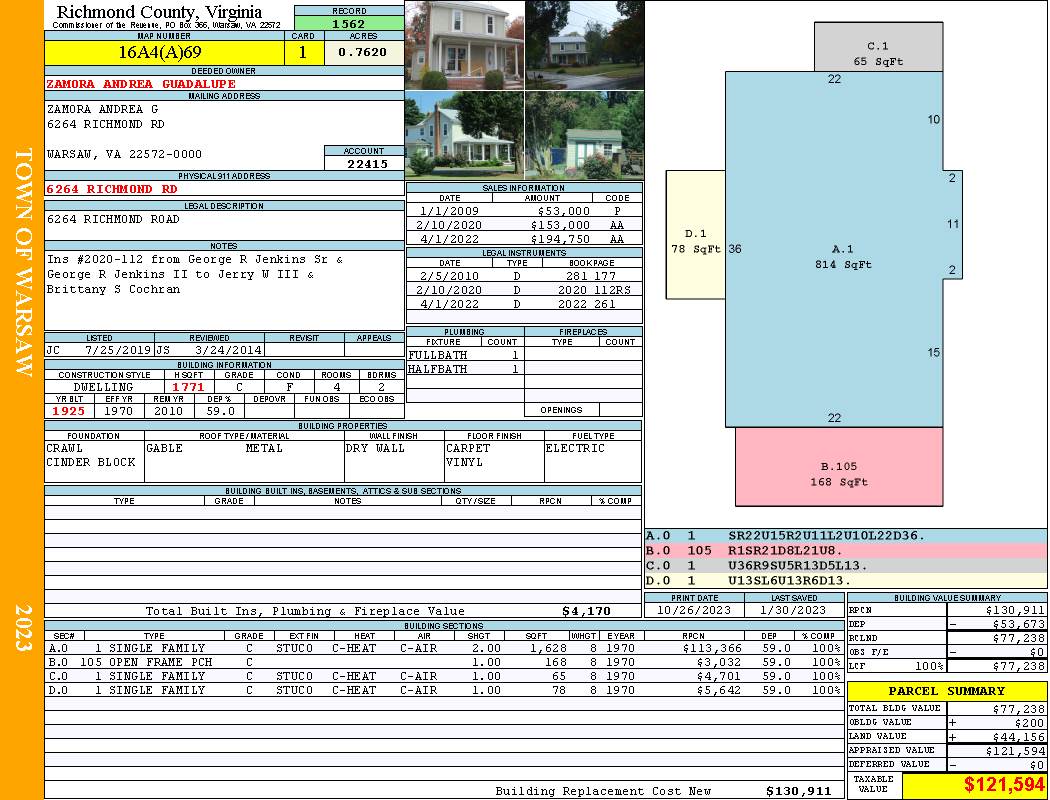
Task: Select the side-view house photo with chimney
Action: click(x=465, y=135)
